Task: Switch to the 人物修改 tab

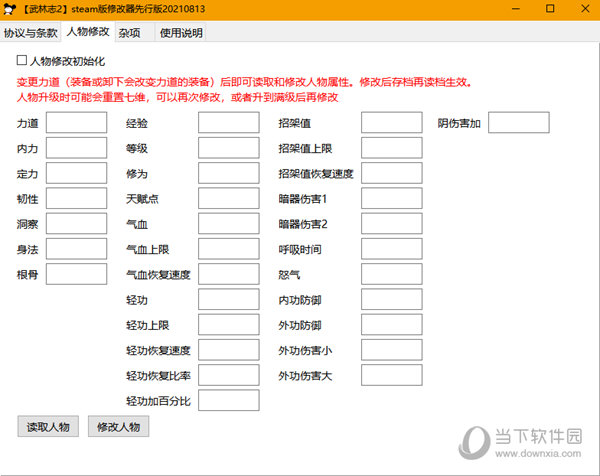Action: pyautogui.click(x=88, y=32)
